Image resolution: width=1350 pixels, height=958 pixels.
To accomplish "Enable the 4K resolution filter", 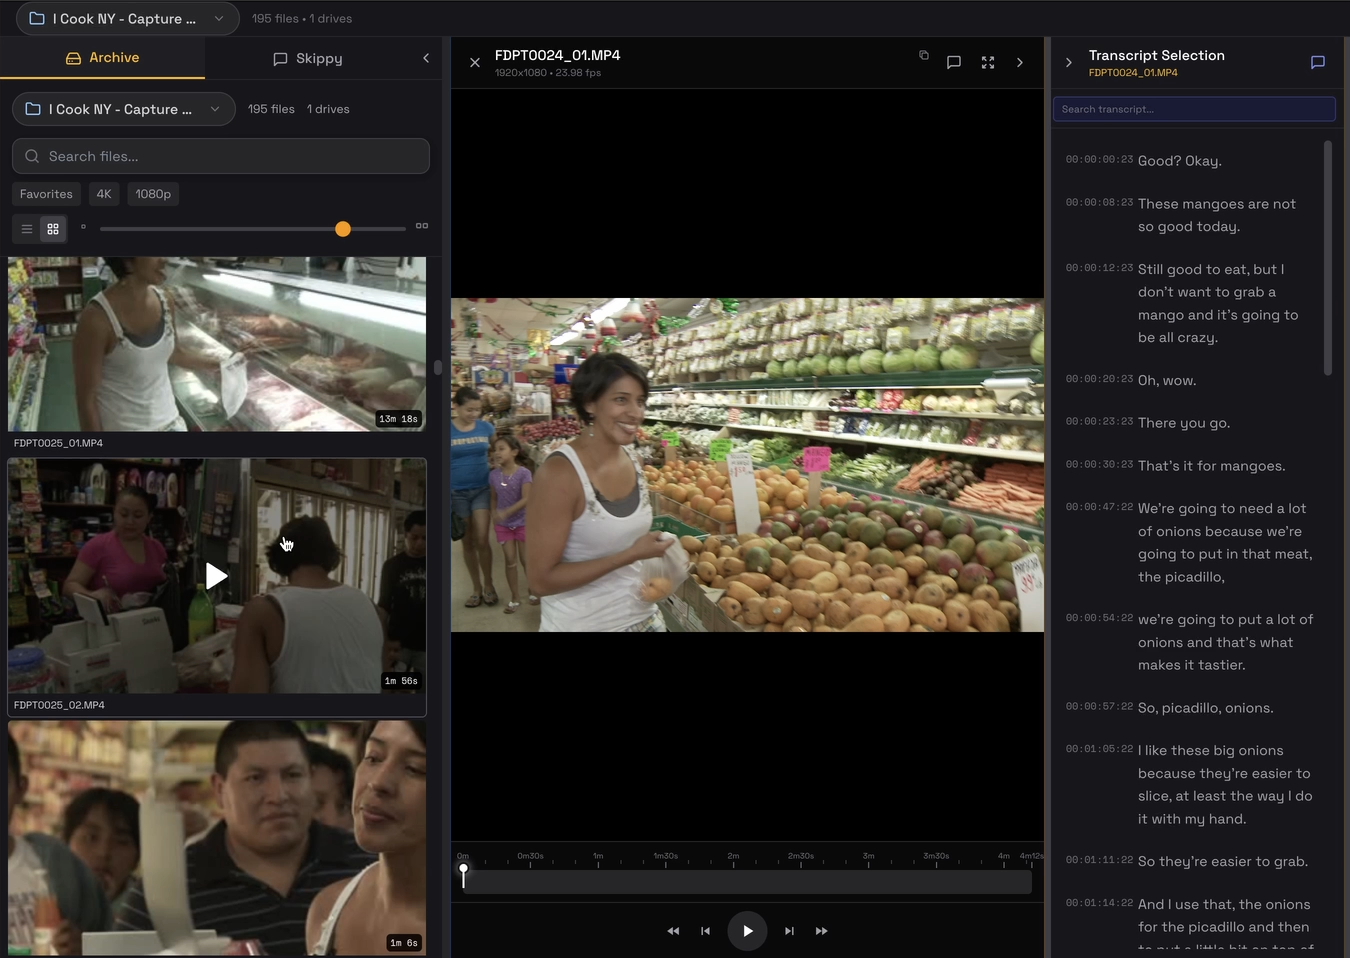I will click(x=103, y=193).
